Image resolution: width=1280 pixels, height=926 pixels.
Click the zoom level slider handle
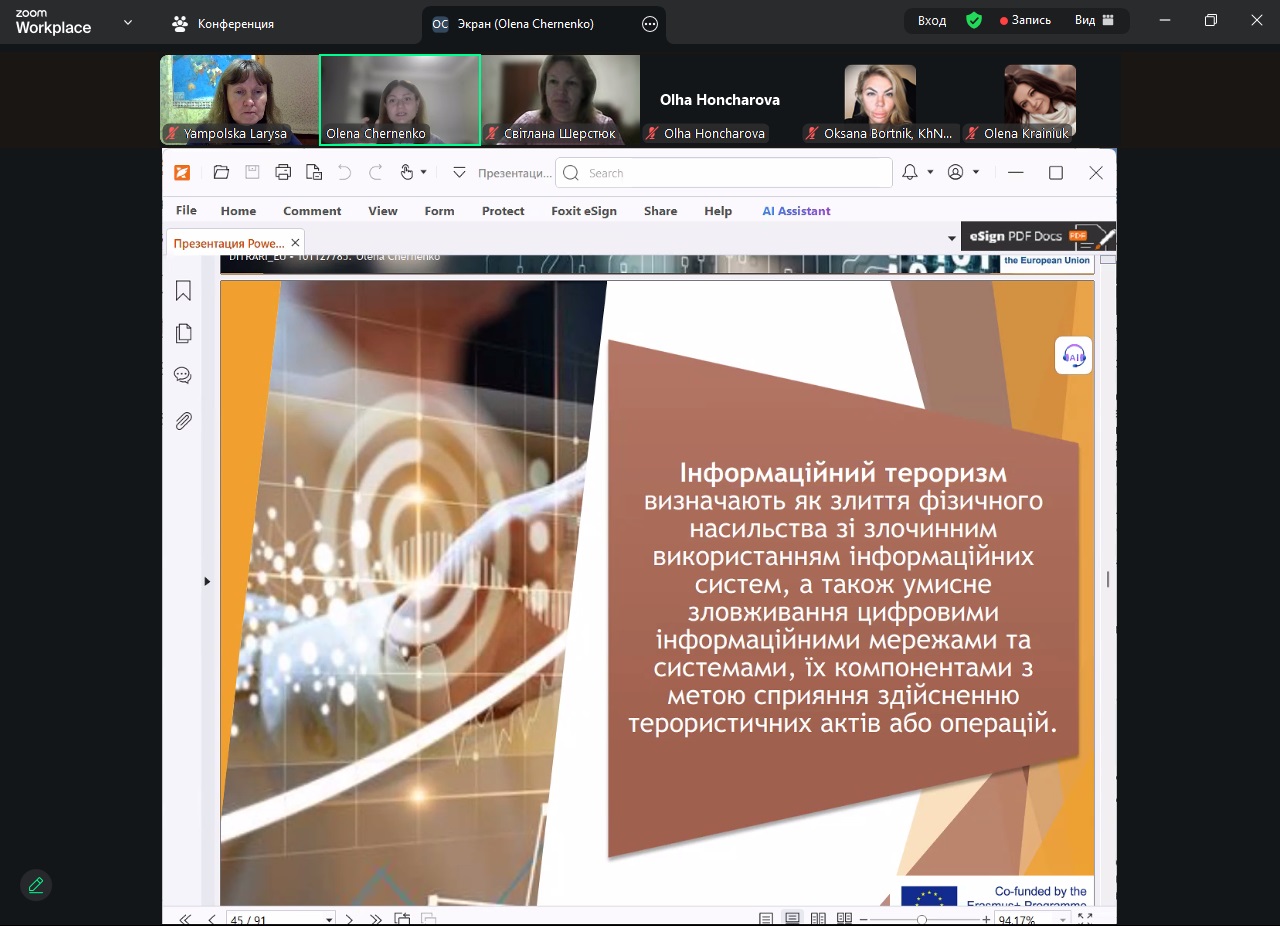[x=921, y=919]
